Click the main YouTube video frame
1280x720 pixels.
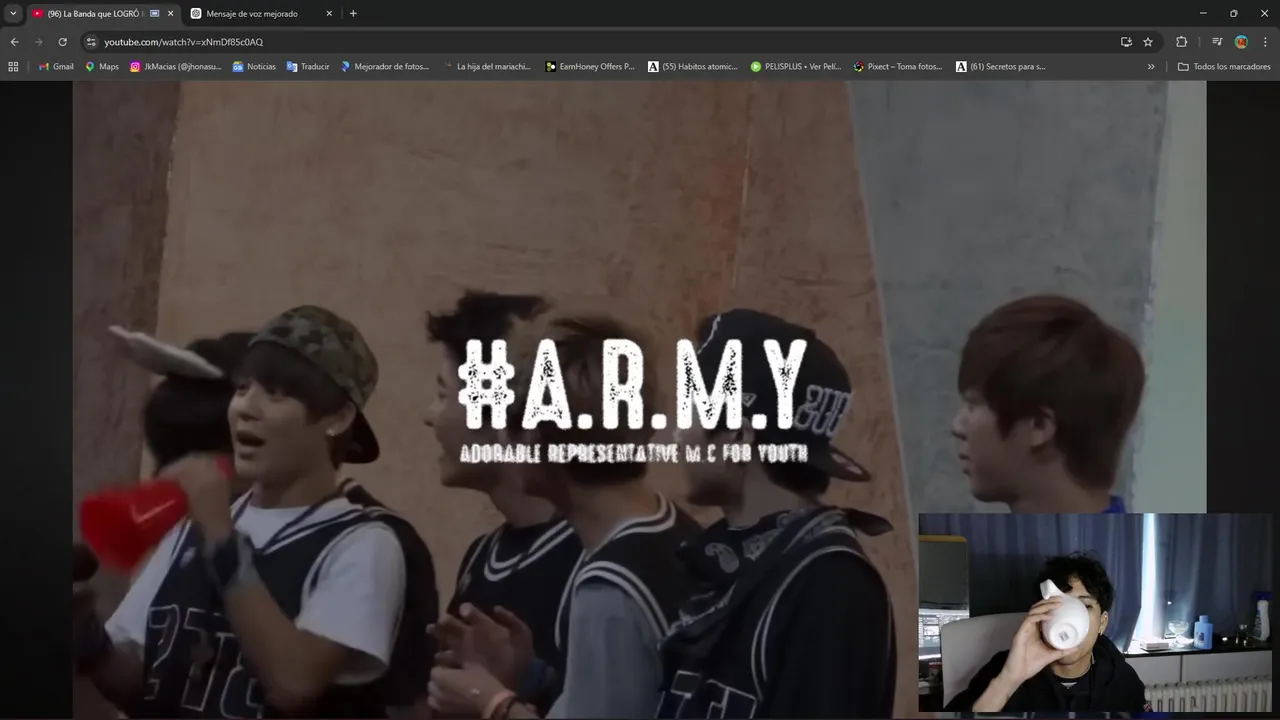(639, 398)
